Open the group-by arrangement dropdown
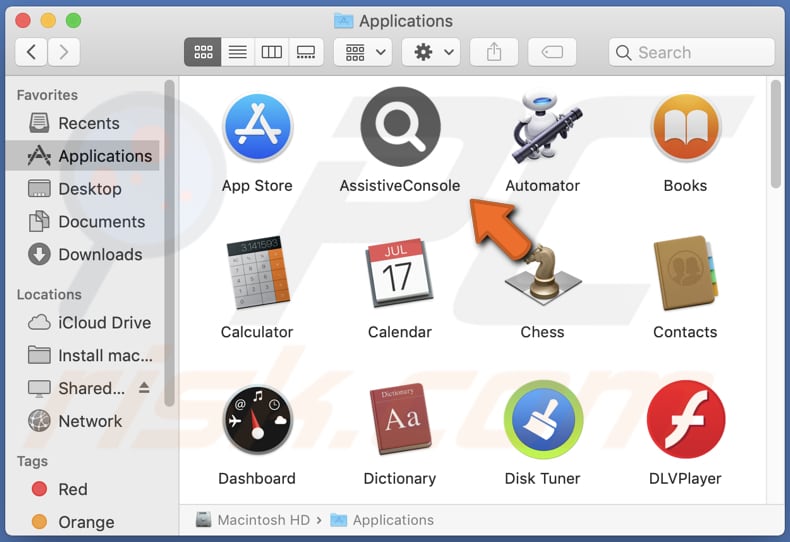Image resolution: width=790 pixels, height=542 pixels. (365, 52)
